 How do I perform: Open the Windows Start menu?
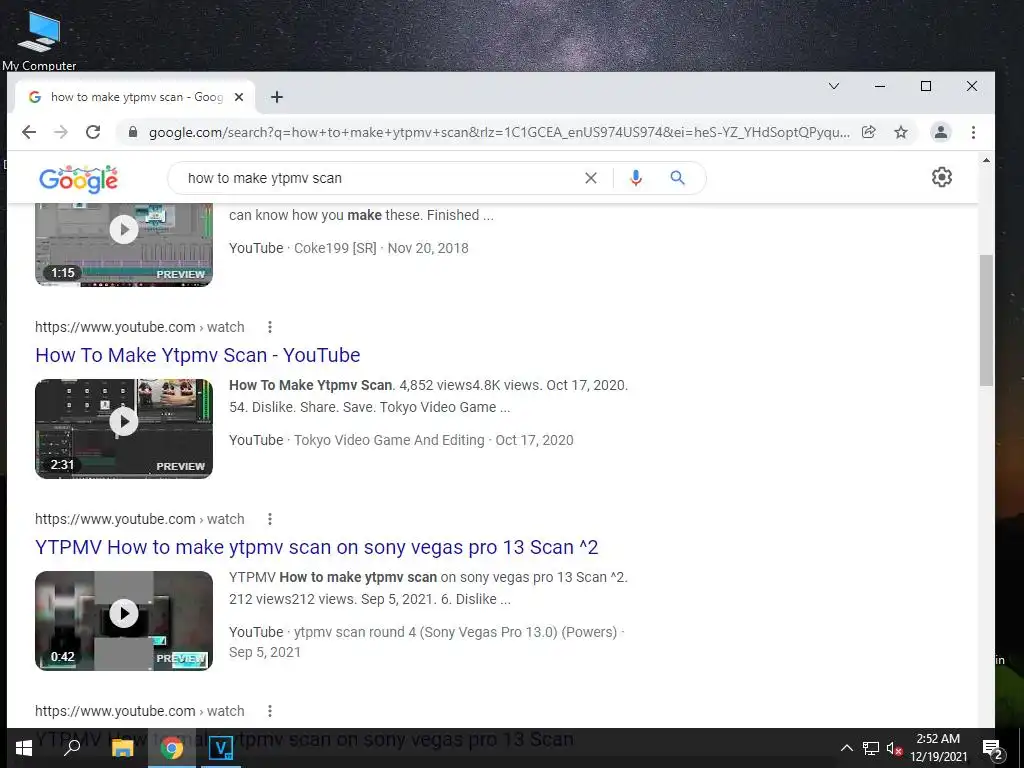[x=24, y=748]
